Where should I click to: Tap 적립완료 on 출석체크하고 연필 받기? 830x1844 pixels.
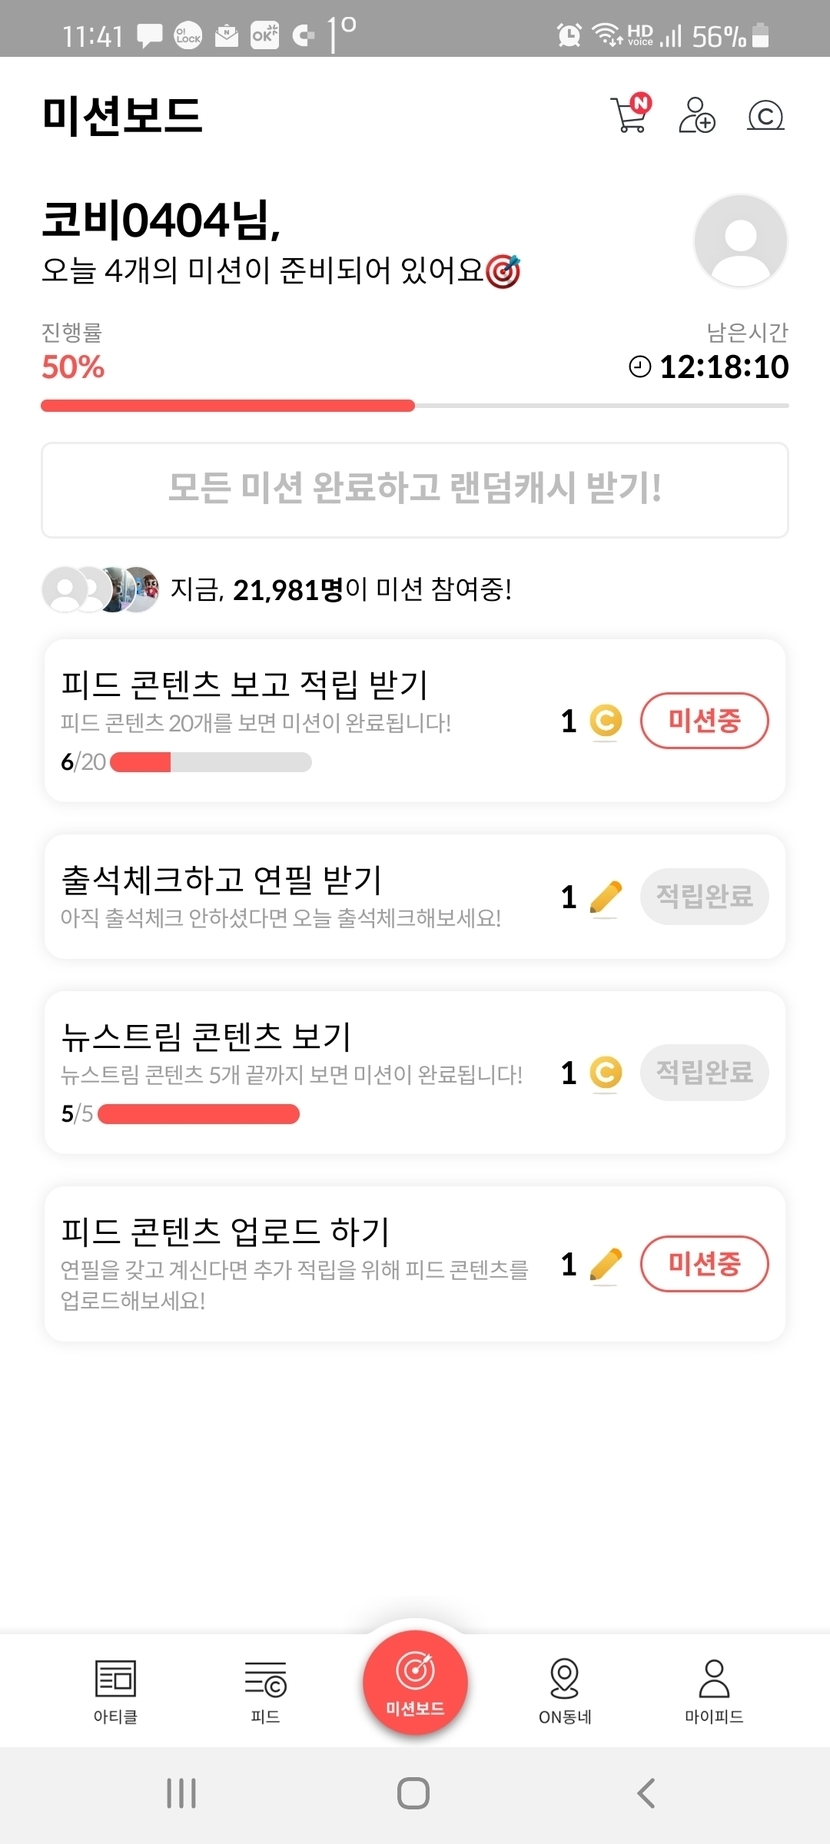[x=704, y=896]
